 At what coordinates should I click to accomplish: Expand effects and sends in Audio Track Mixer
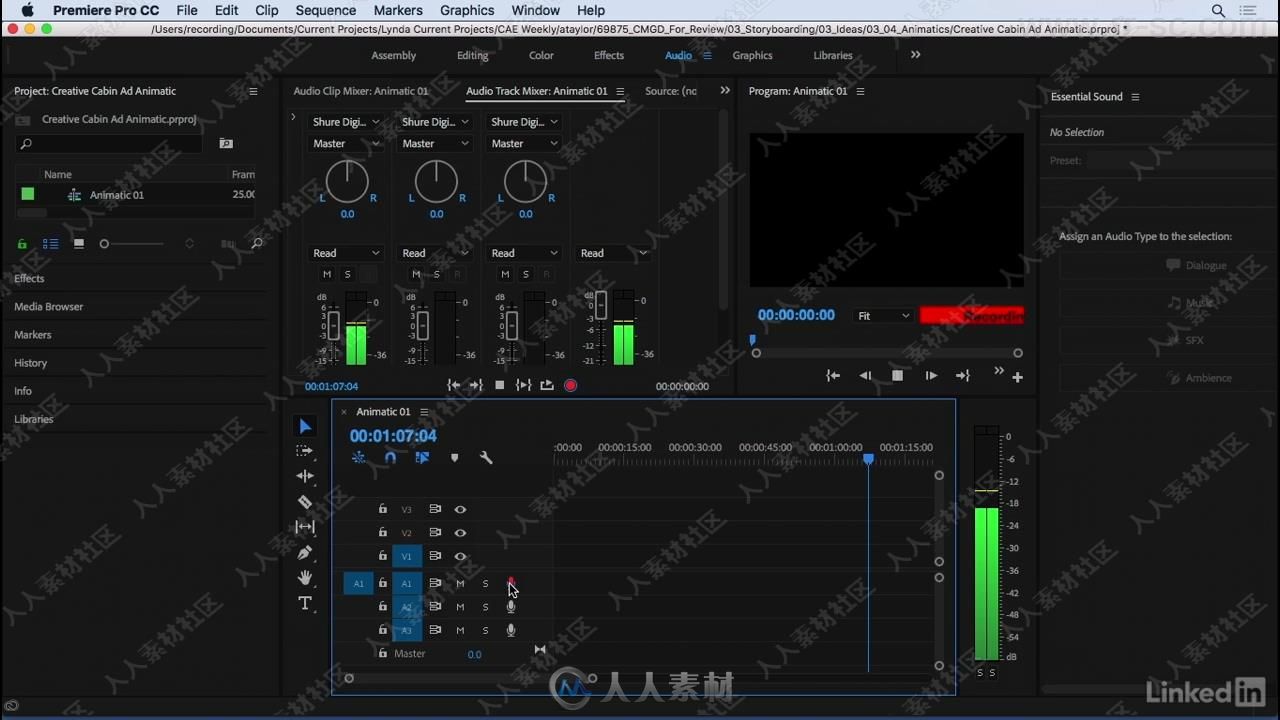point(293,117)
